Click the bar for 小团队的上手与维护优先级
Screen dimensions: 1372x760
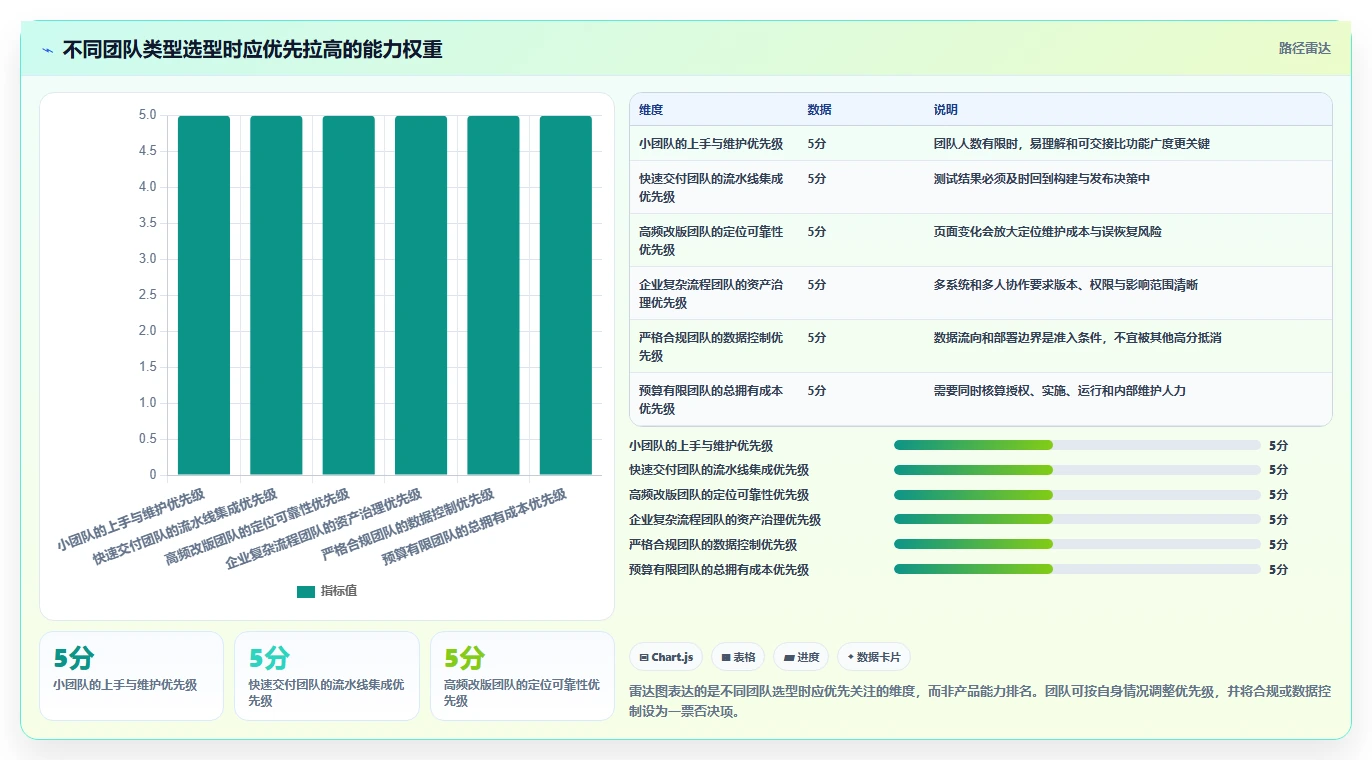(204, 295)
